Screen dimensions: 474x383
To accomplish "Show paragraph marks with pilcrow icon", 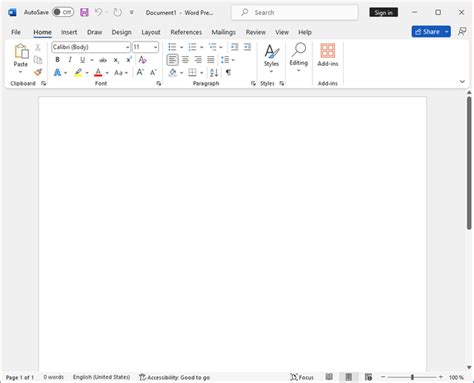I will (x=228, y=72).
